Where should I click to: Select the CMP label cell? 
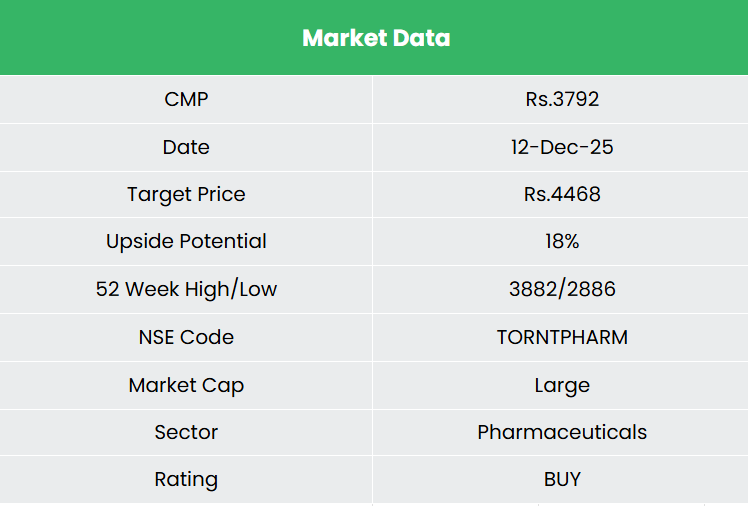coord(186,99)
